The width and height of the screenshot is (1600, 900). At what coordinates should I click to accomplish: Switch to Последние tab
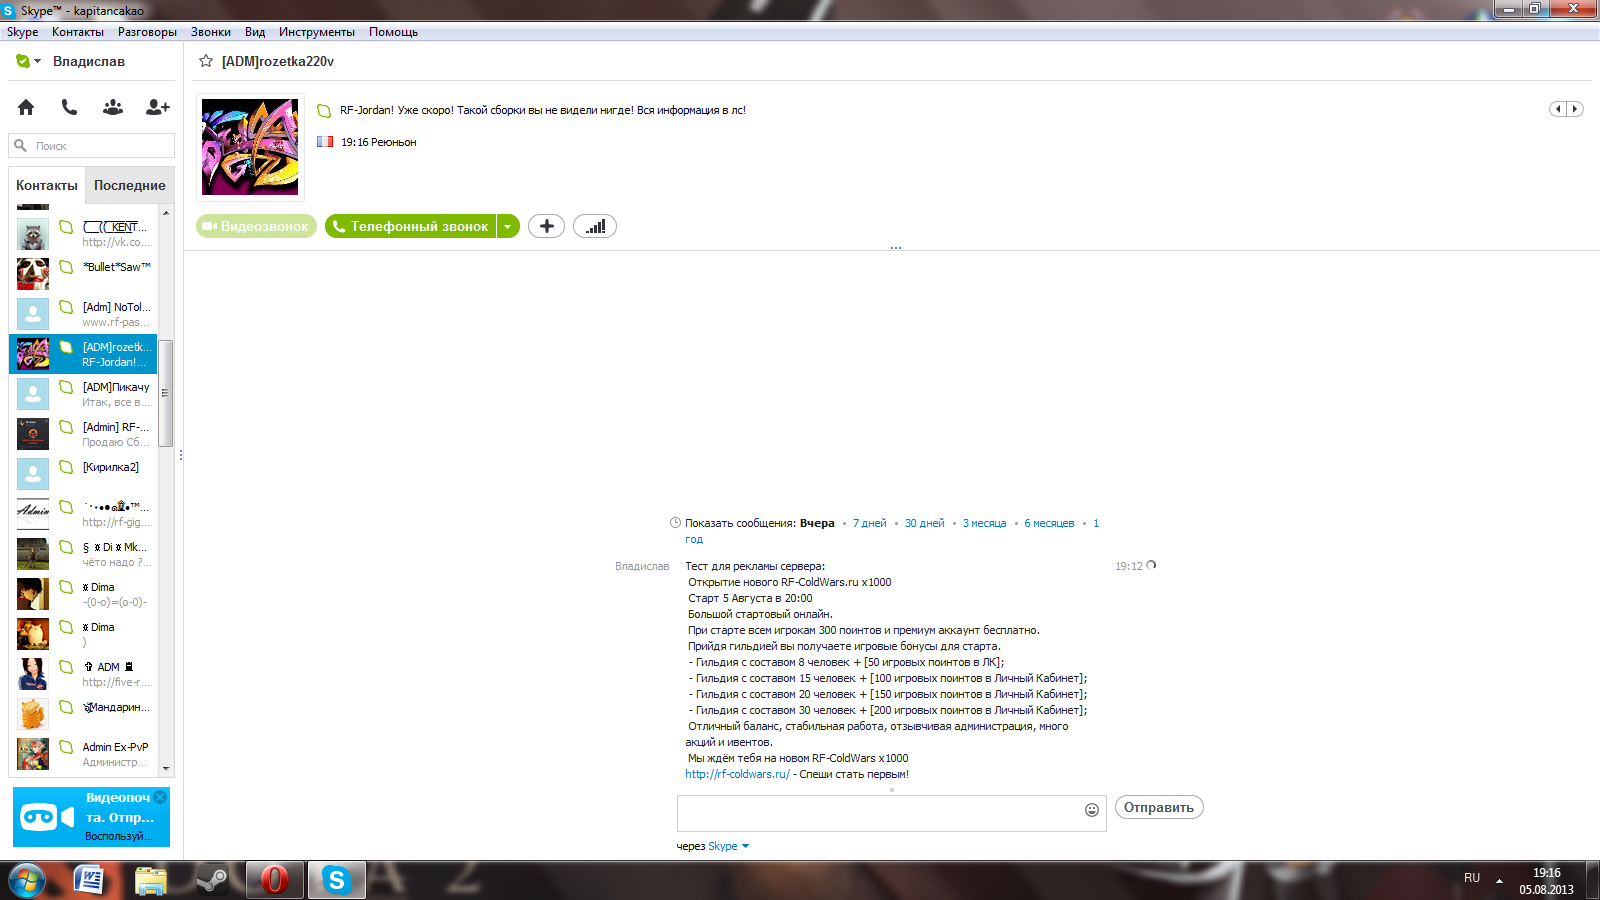coord(130,185)
